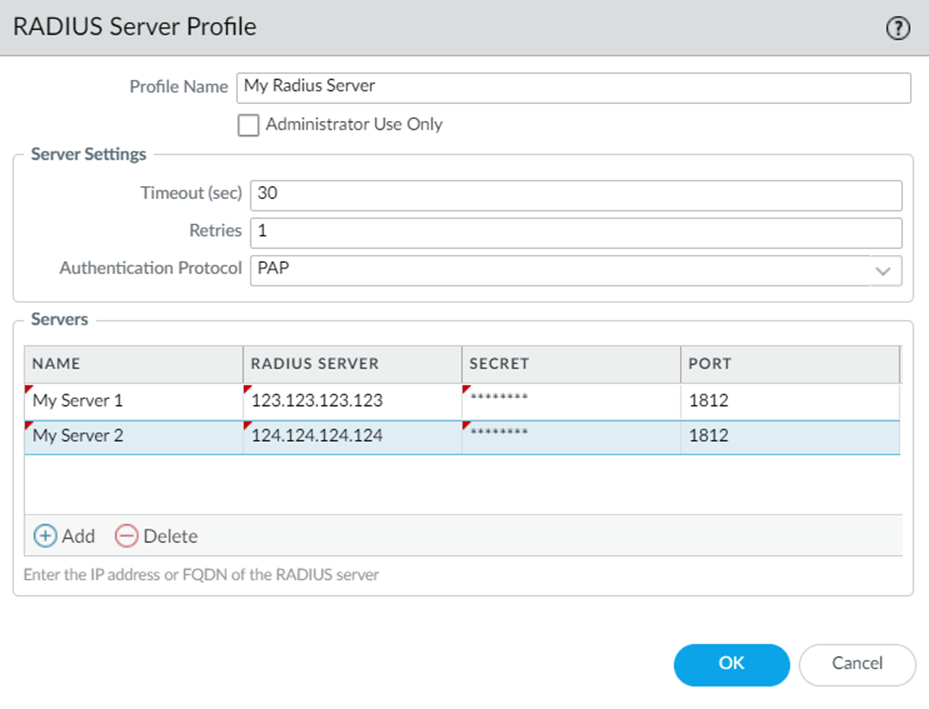The width and height of the screenshot is (929, 709).
Task: Select the My Server 1 name cell
Action: click(x=133, y=401)
